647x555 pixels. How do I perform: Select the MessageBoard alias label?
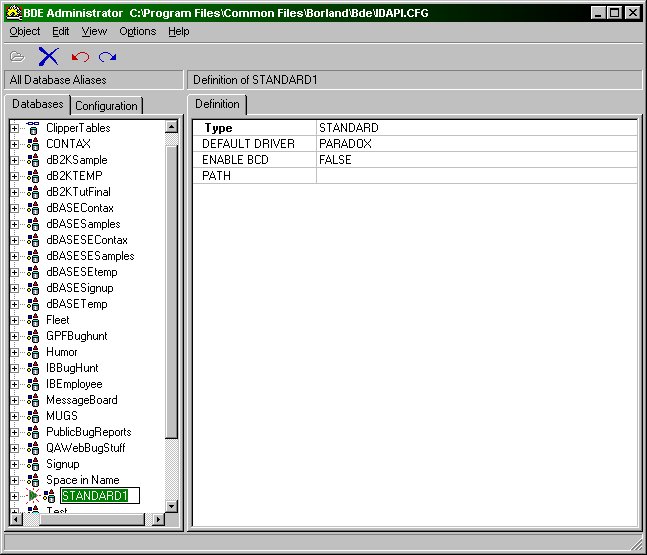pos(82,400)
